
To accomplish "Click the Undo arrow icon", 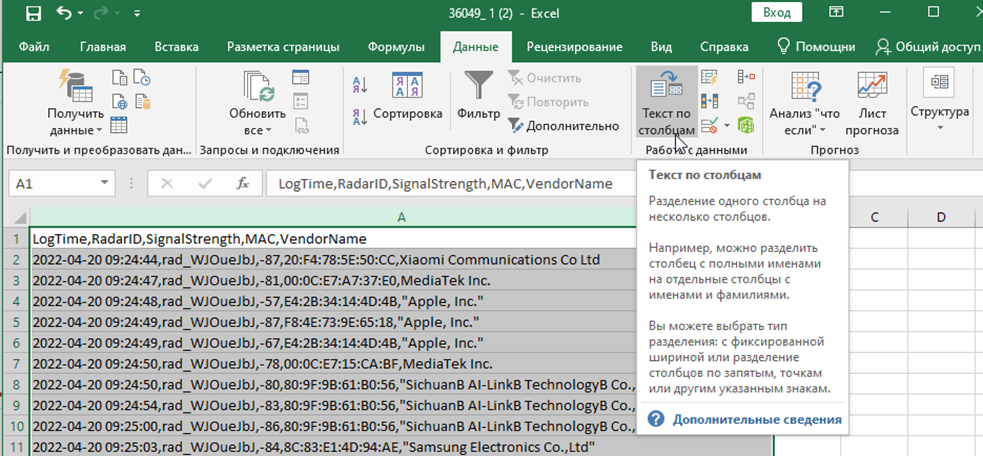I will [65, 13].
